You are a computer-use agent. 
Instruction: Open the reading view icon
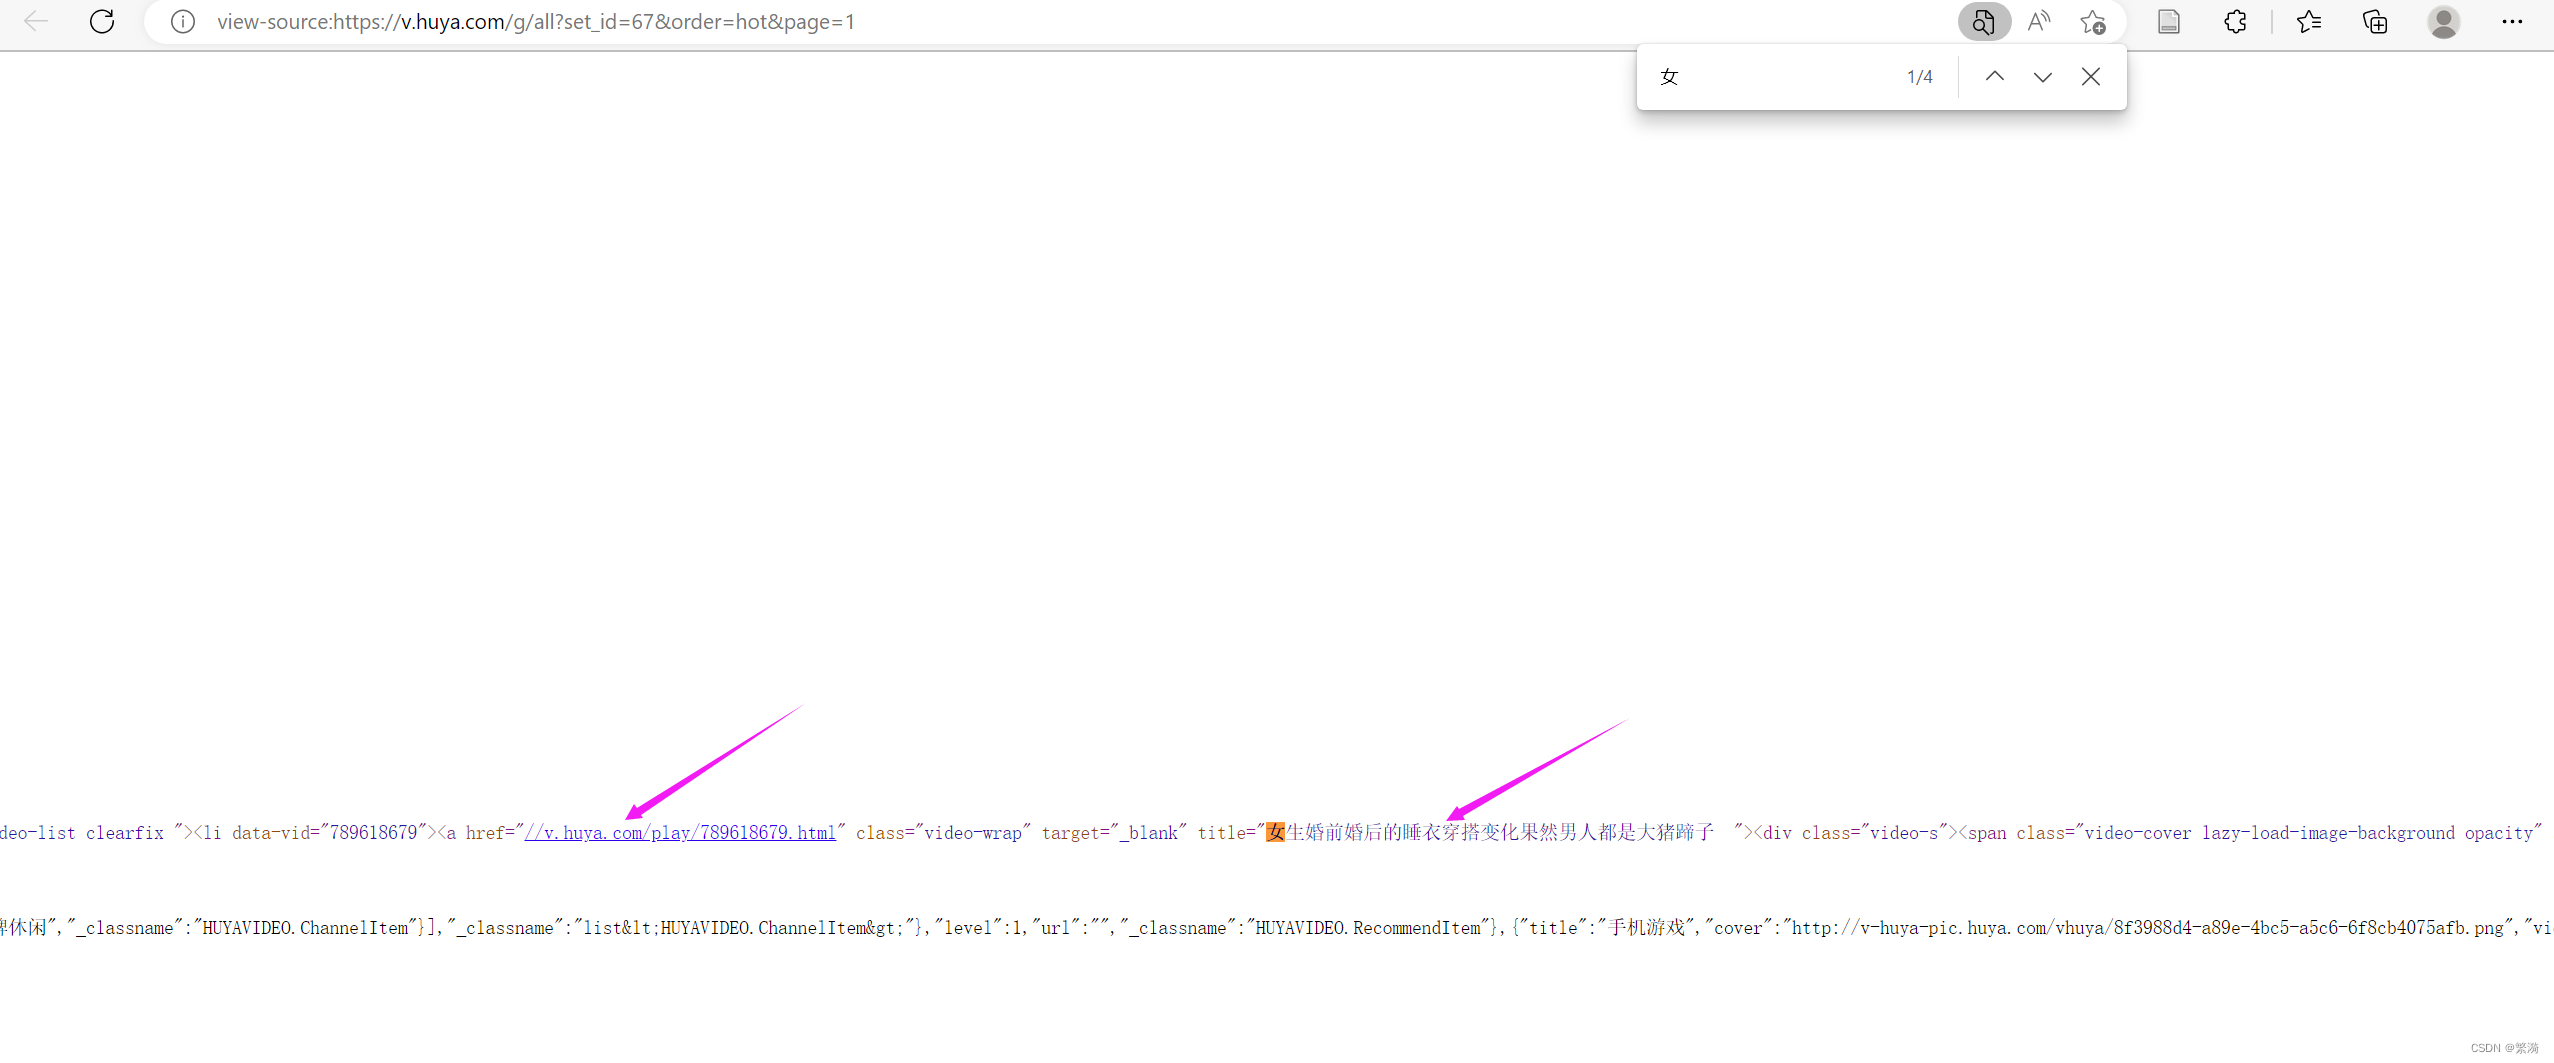pyautogui.click(x=2169, y=21)
